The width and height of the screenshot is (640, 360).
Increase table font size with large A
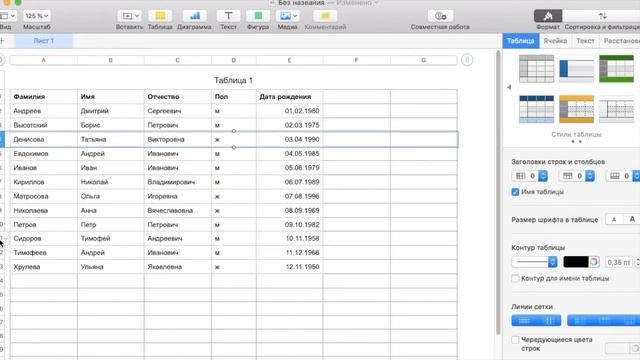coord(632,220)
